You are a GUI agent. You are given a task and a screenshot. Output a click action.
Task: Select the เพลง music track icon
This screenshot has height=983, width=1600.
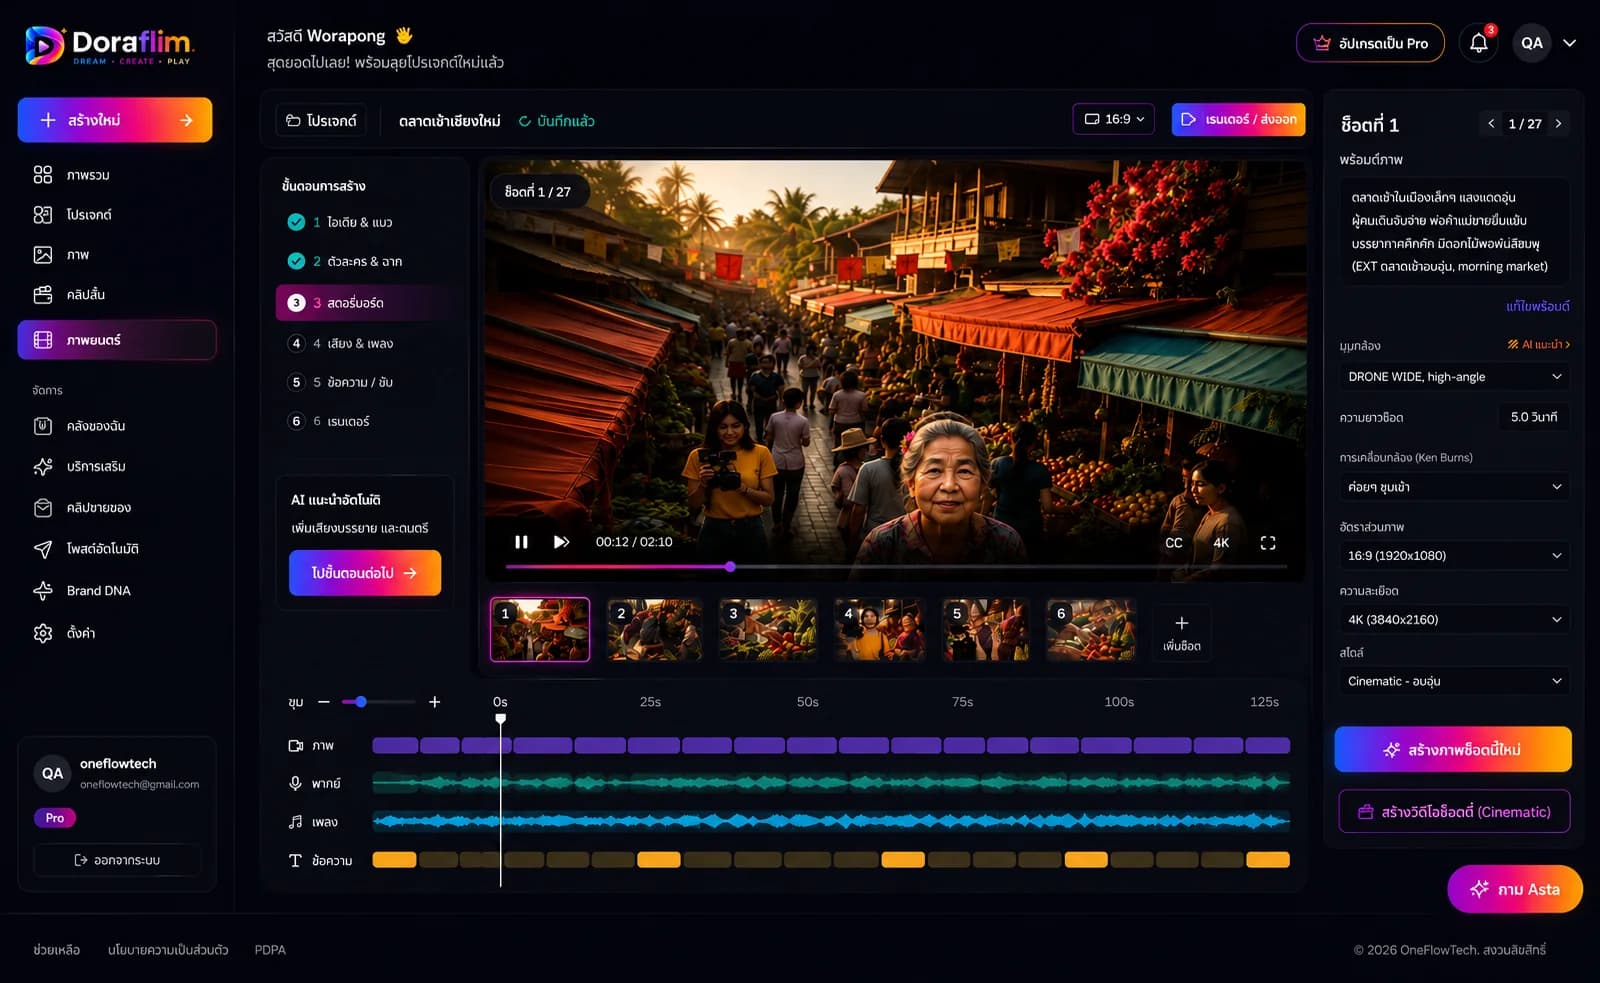296,822
